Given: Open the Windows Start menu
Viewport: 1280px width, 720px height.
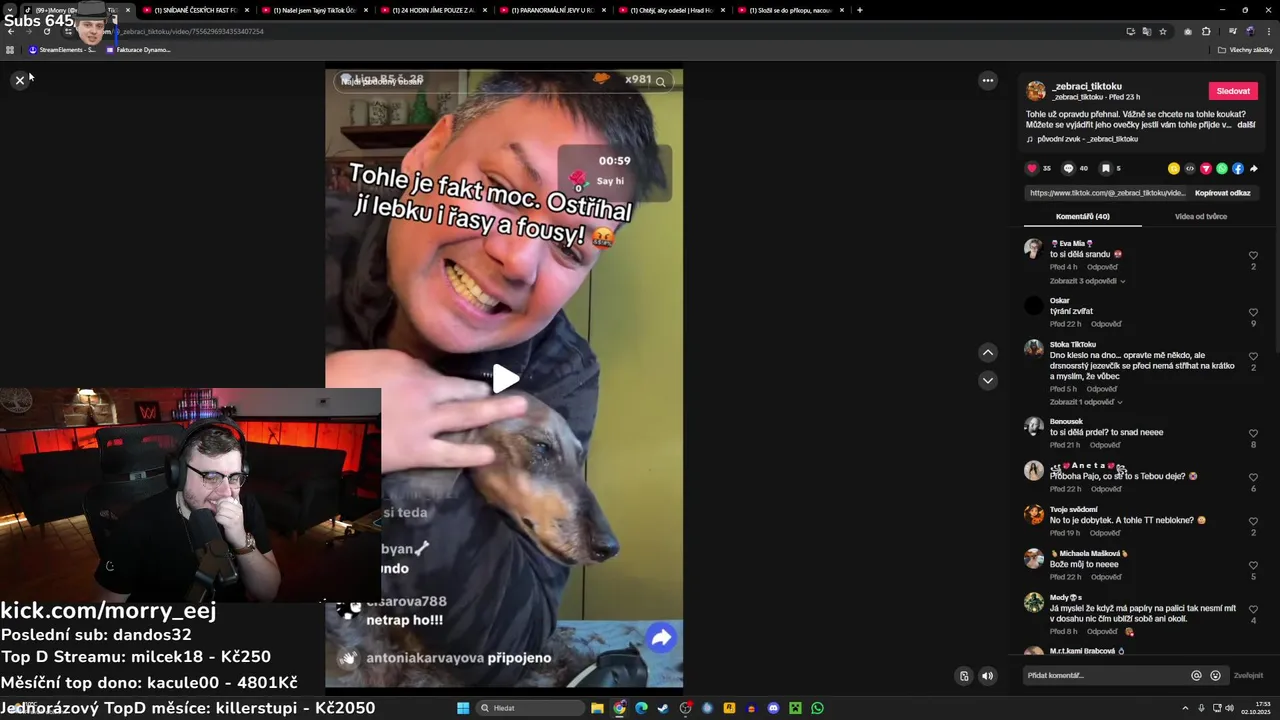Looking at the screenshot, I should tap(463, 708).
